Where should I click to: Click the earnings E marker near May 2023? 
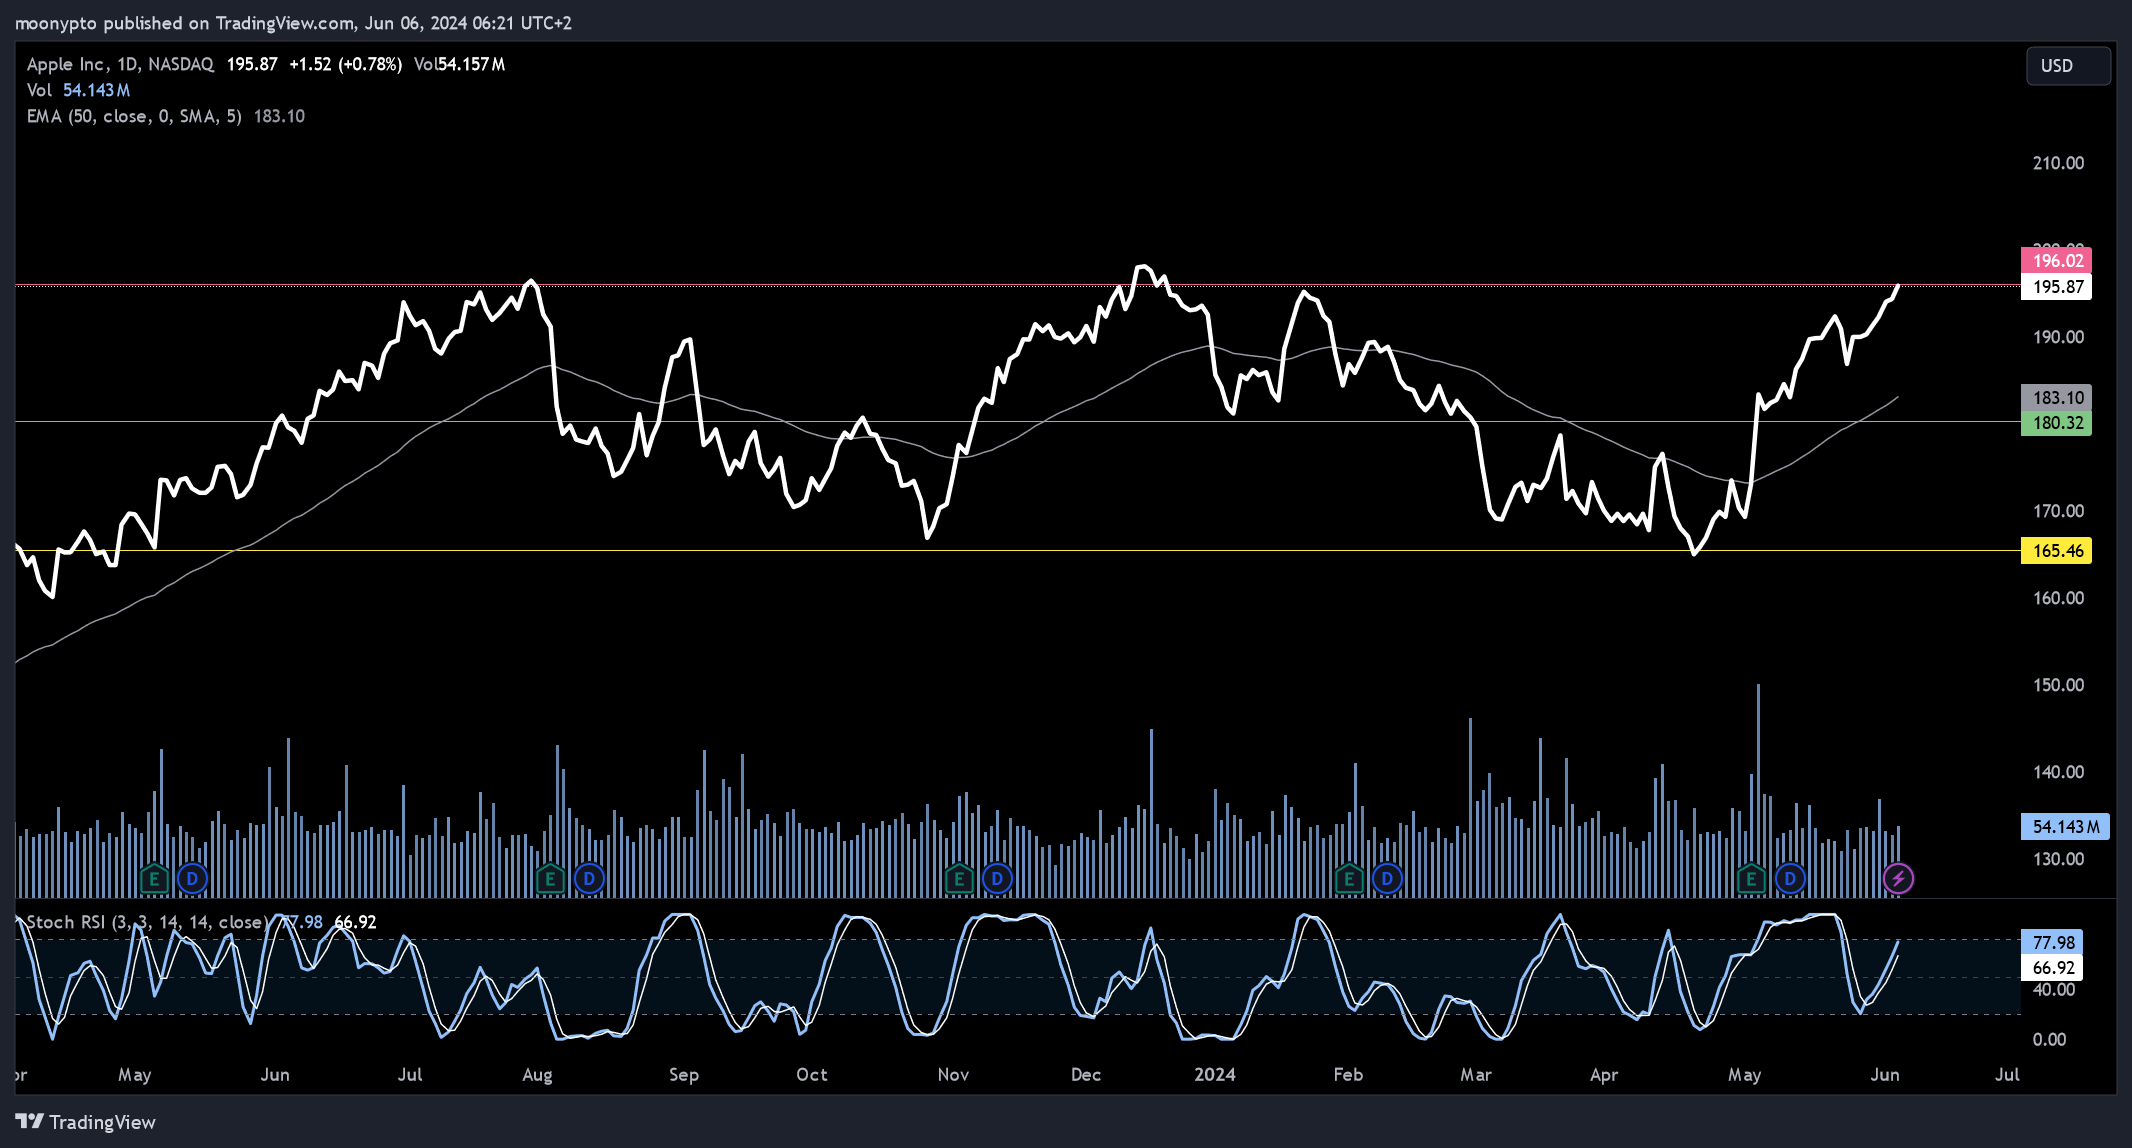point(153,879)
